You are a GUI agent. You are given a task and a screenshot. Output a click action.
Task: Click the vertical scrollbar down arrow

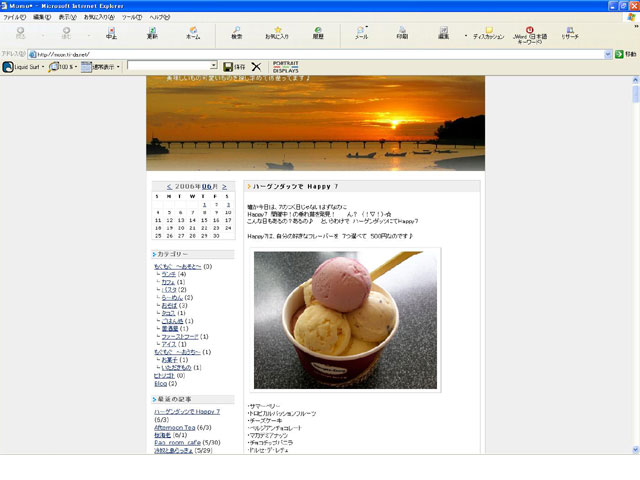(636, 449)
